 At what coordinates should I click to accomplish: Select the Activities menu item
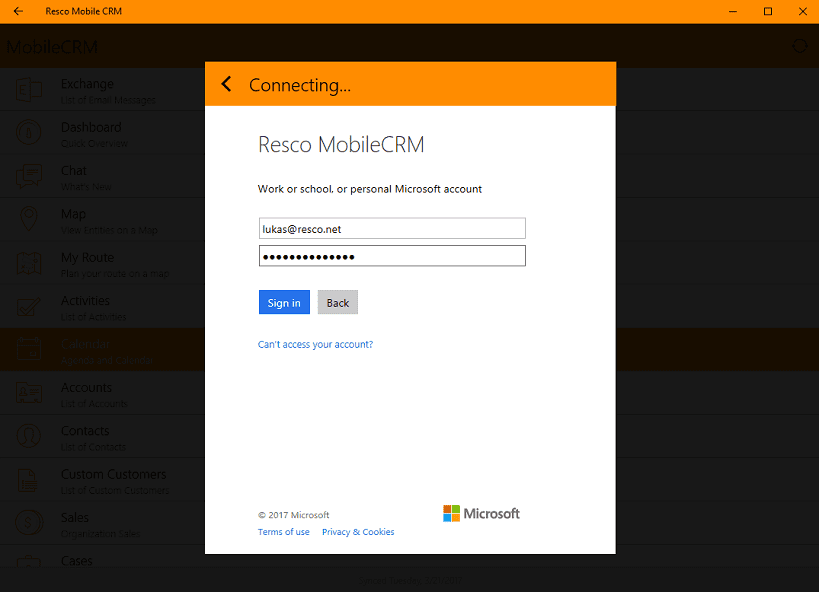[x=102, y=306]
